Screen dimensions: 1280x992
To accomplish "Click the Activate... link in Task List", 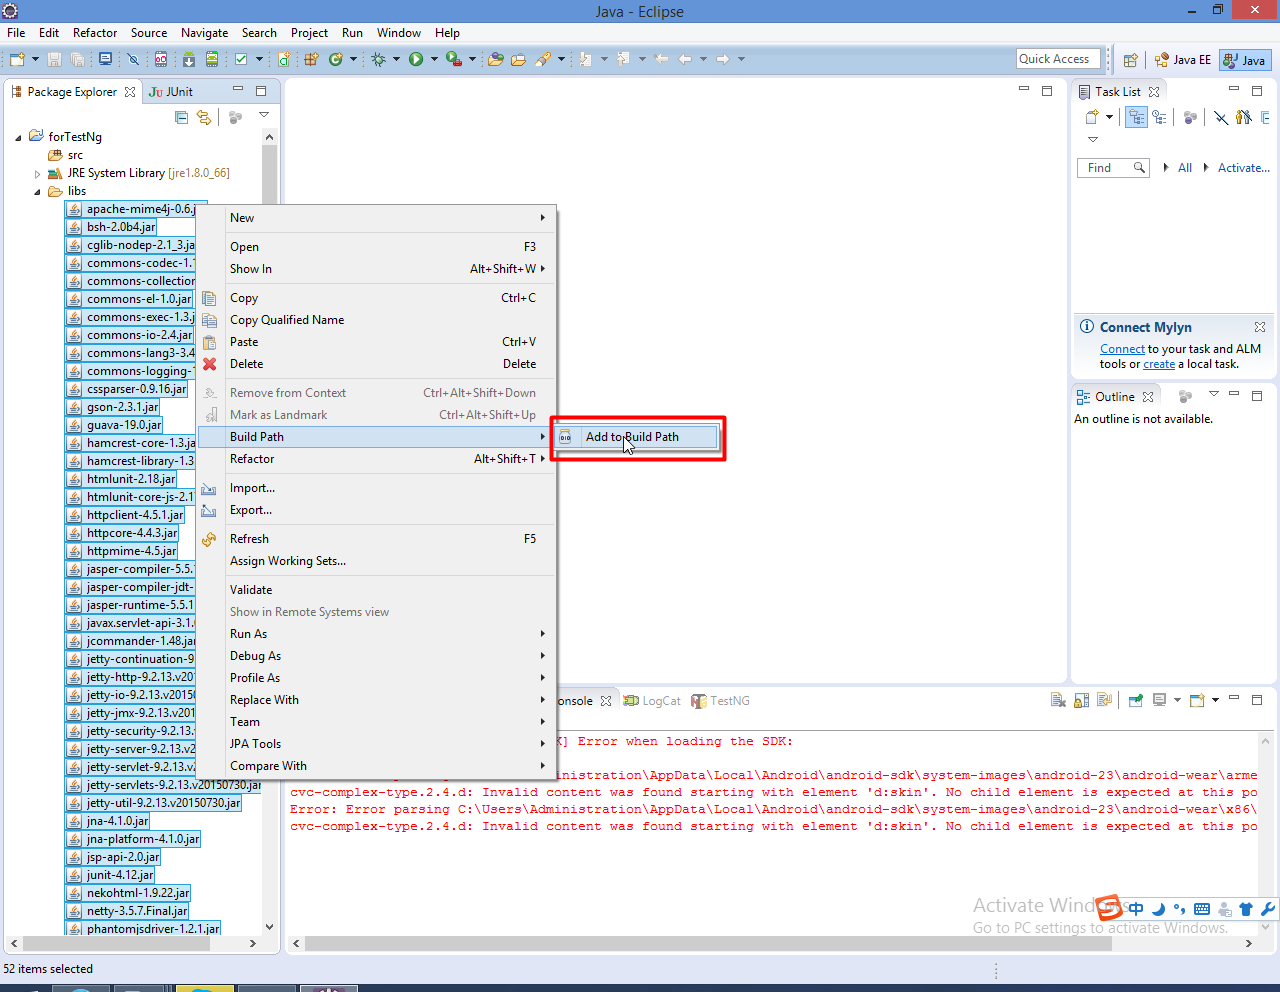I will (x=1243, y=168).
